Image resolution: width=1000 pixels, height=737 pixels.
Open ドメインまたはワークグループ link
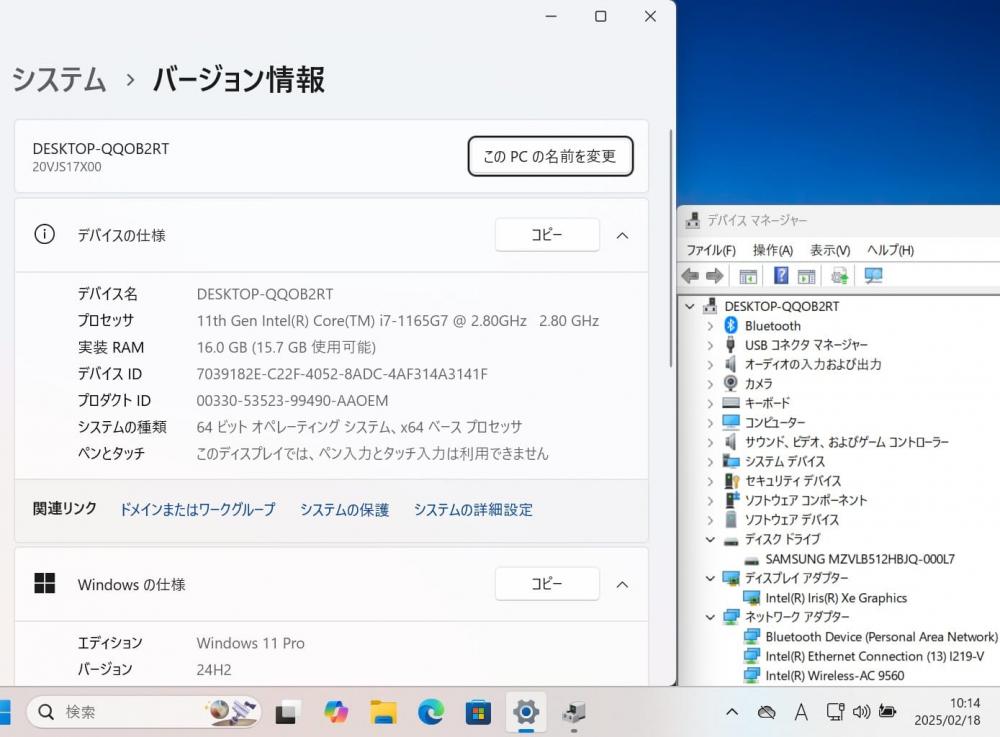198,510
